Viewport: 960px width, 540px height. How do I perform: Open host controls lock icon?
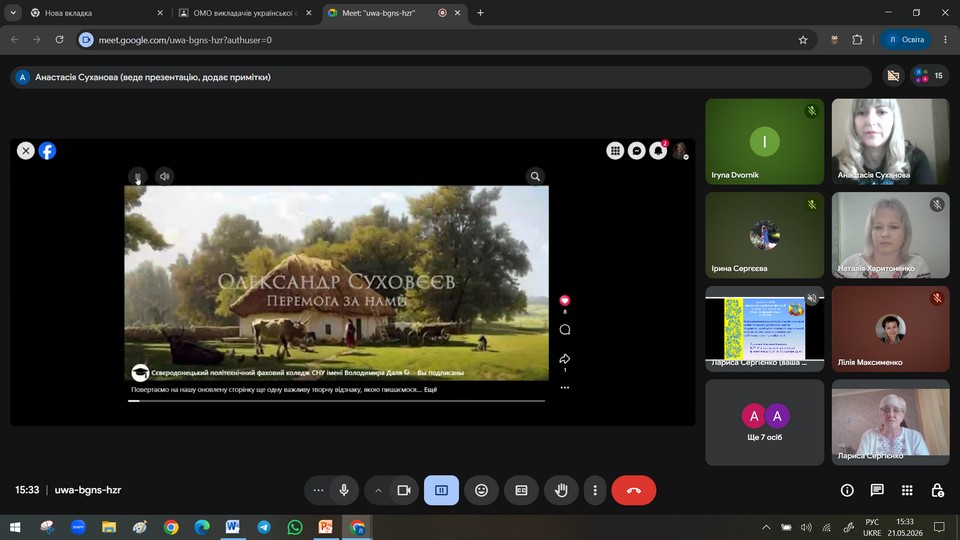tap(937, 490)
